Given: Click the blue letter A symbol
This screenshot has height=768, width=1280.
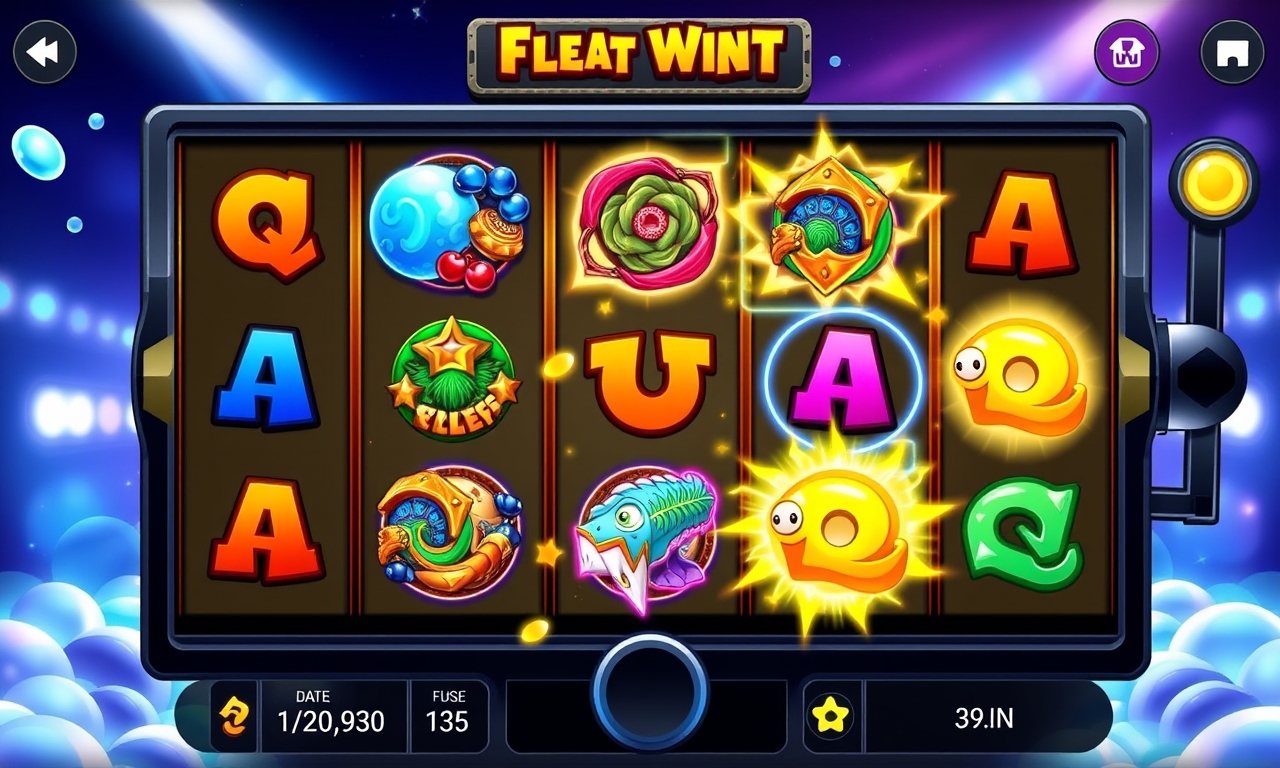Looking at the screenshot, I should pyautogui.click(x=264, y=378).
